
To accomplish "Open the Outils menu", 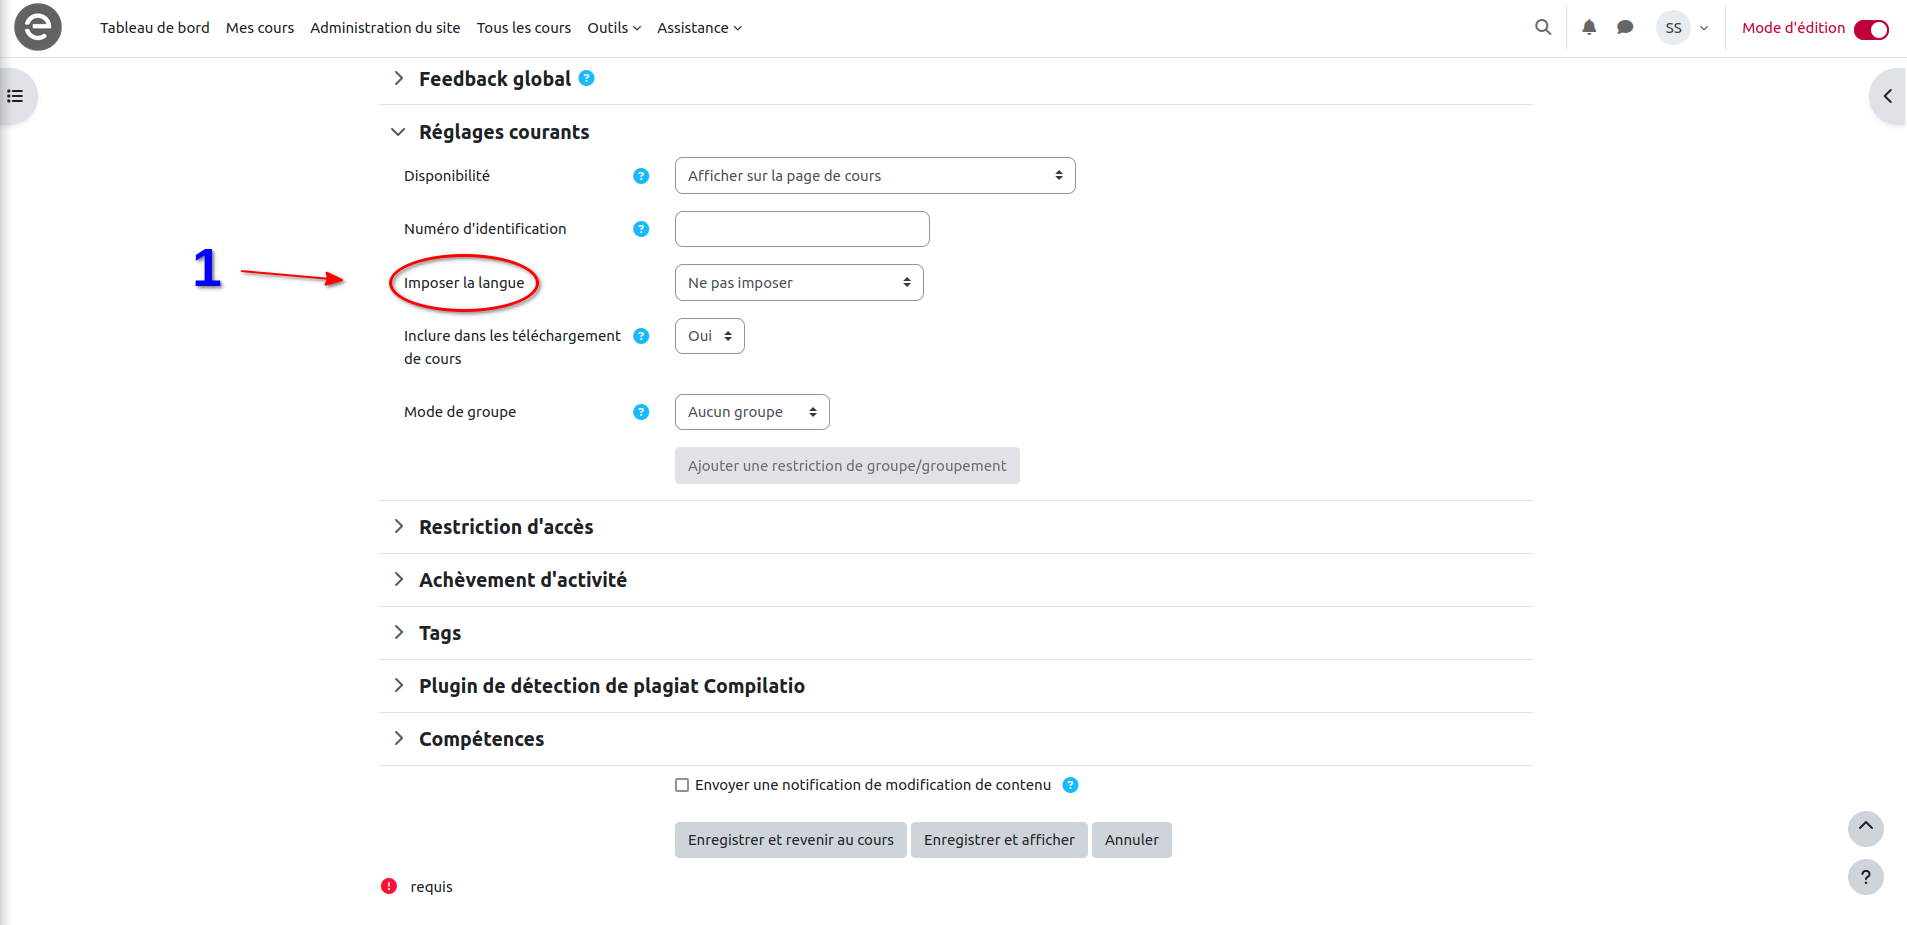I will point(613,28).
